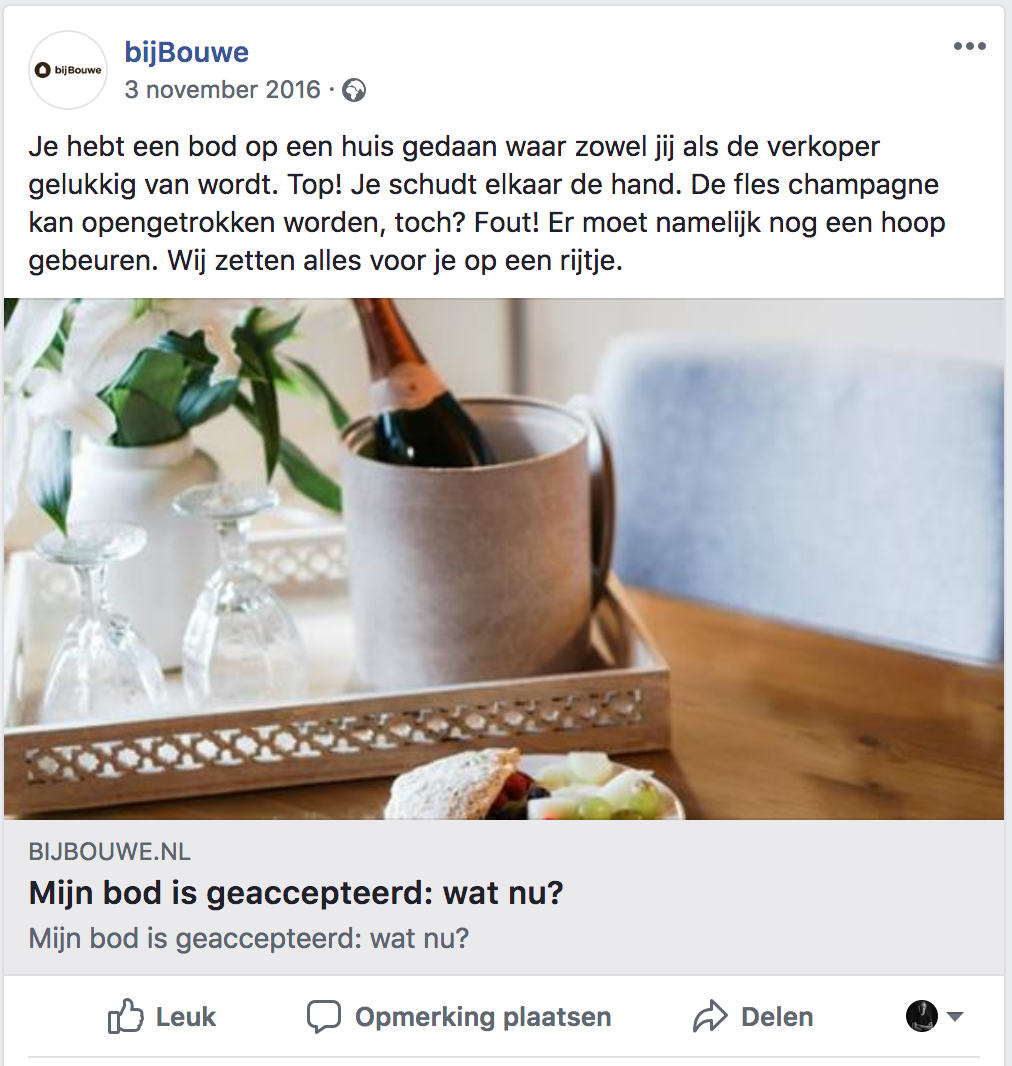
Task: Click the grey link description subtitle
Action: [x=249, y=939]
